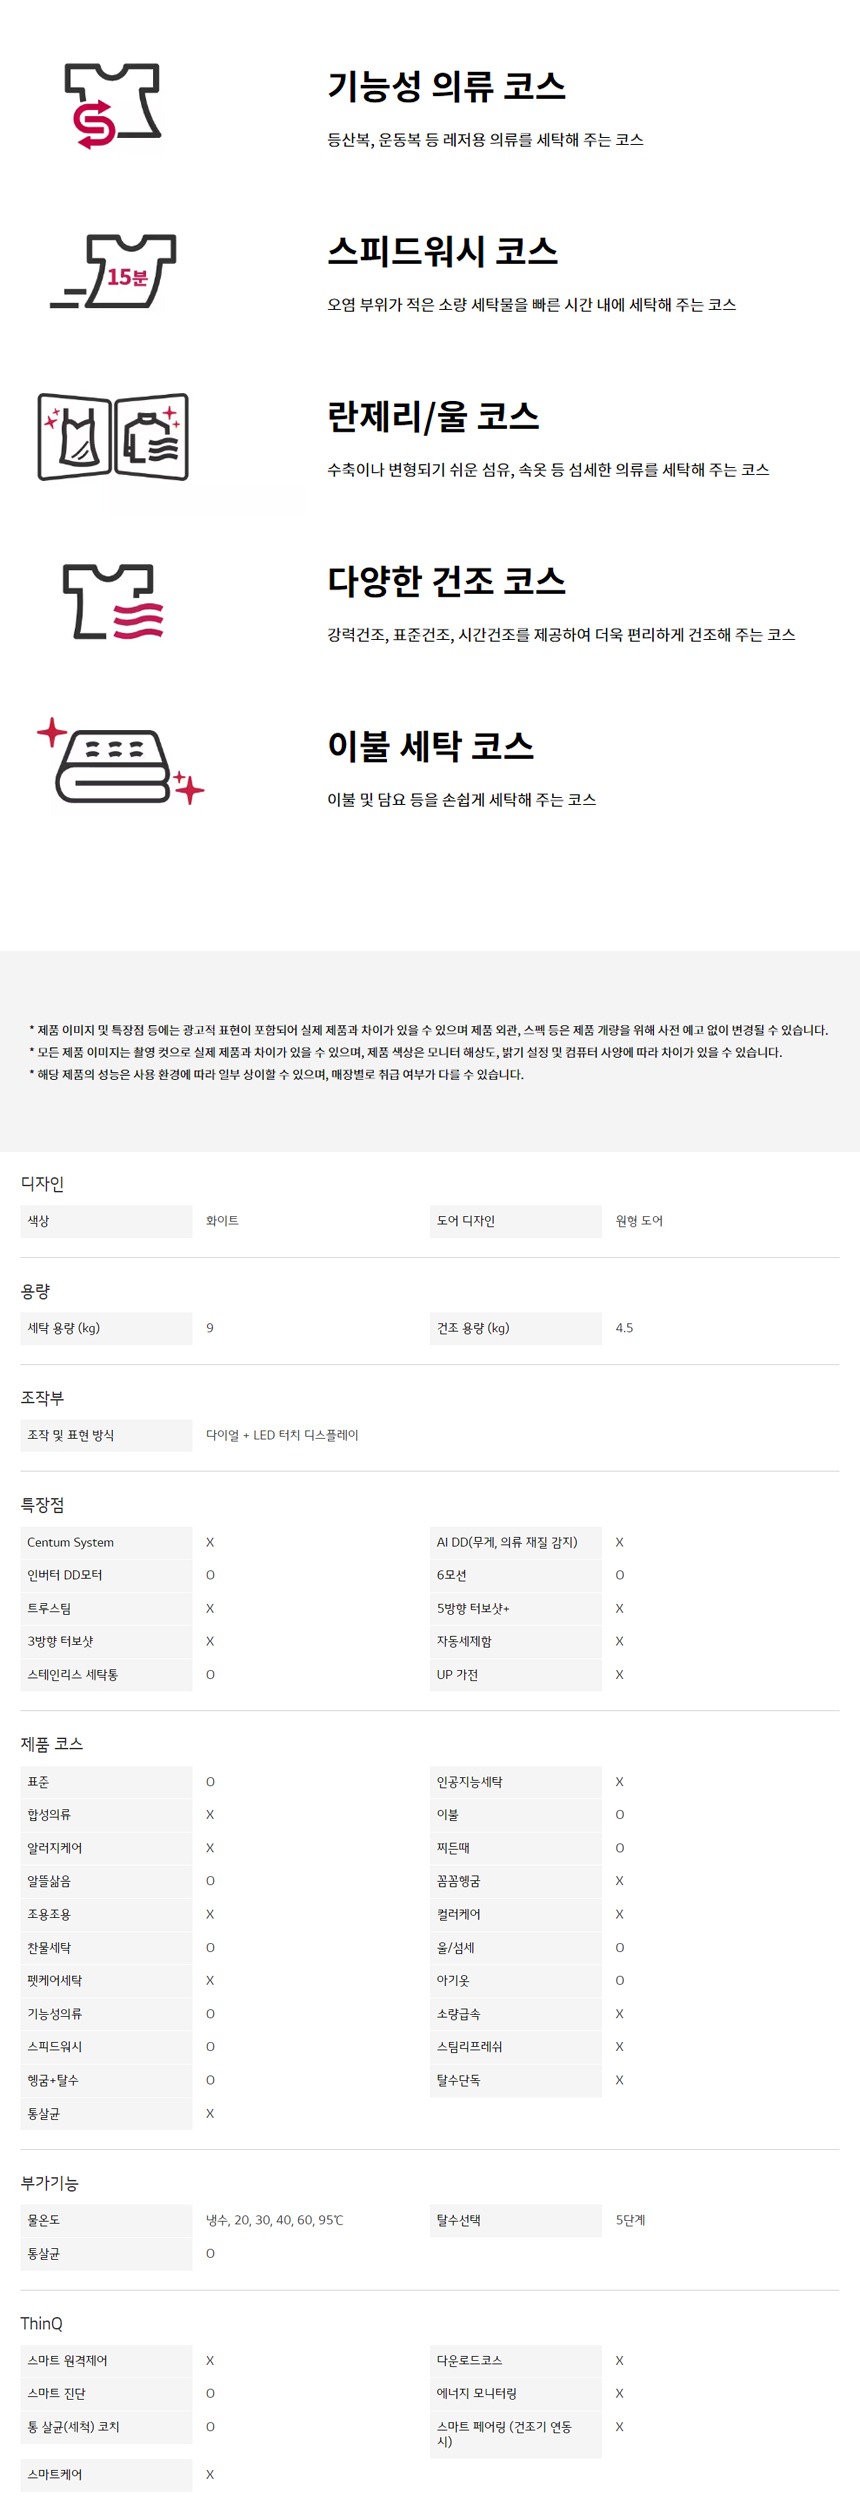Click the bedding wash course blanket icon

click(x=120, y=761)
